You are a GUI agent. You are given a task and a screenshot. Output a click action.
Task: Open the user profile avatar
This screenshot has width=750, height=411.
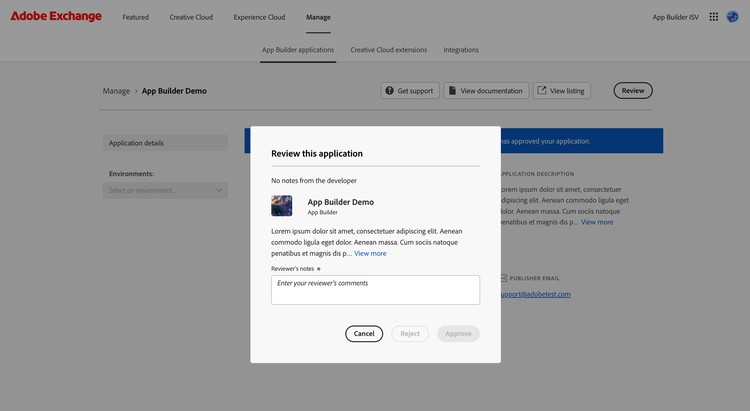pyautogui.click(x=732, y=17)
